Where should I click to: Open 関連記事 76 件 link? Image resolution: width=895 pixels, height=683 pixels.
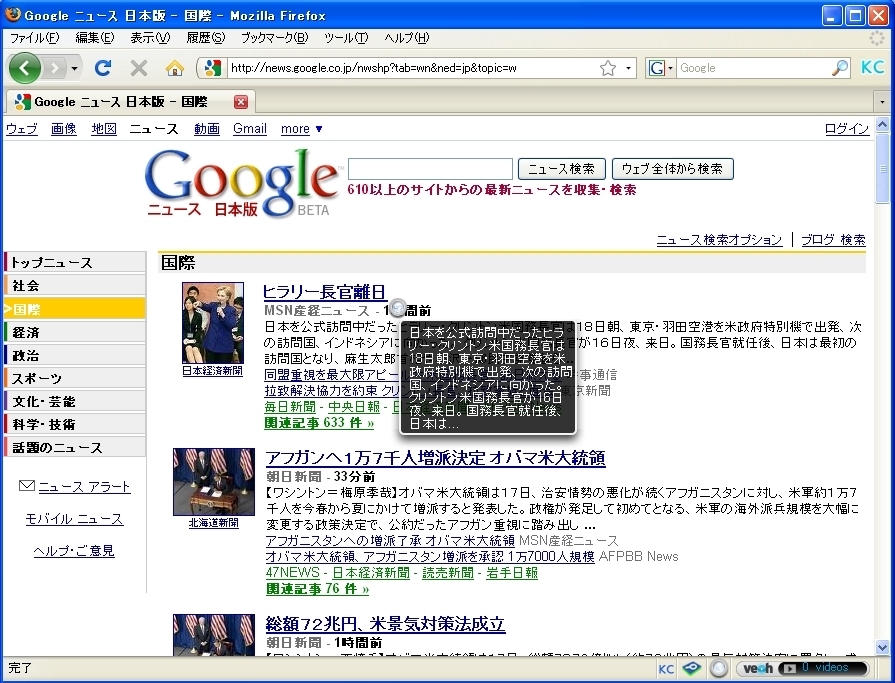coord(317,589)
